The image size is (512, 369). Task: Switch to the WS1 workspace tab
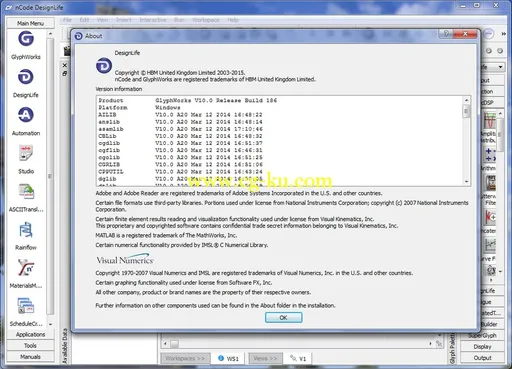click(228, 359)
